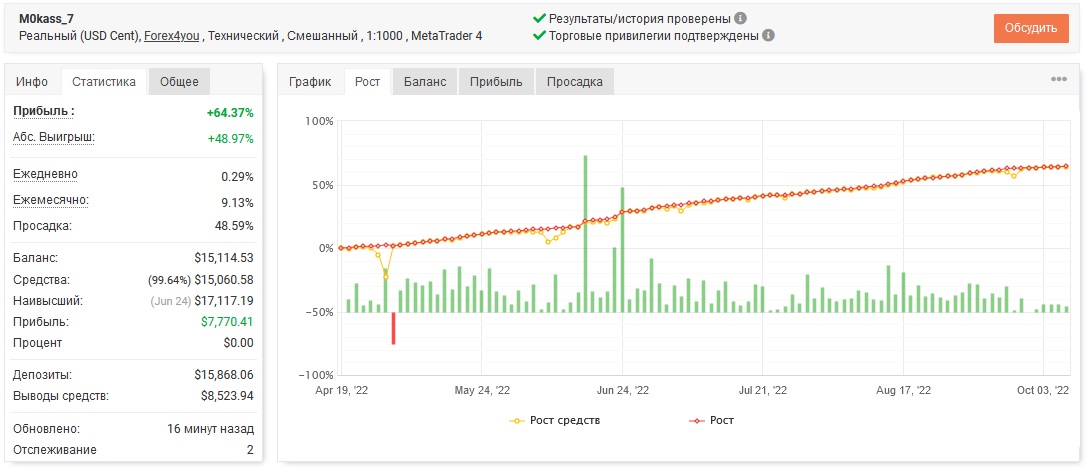1088x468 pixels.
Task: Click green checkmark next to Торговые привилегии подтверждены
Action: pos(538,35)
